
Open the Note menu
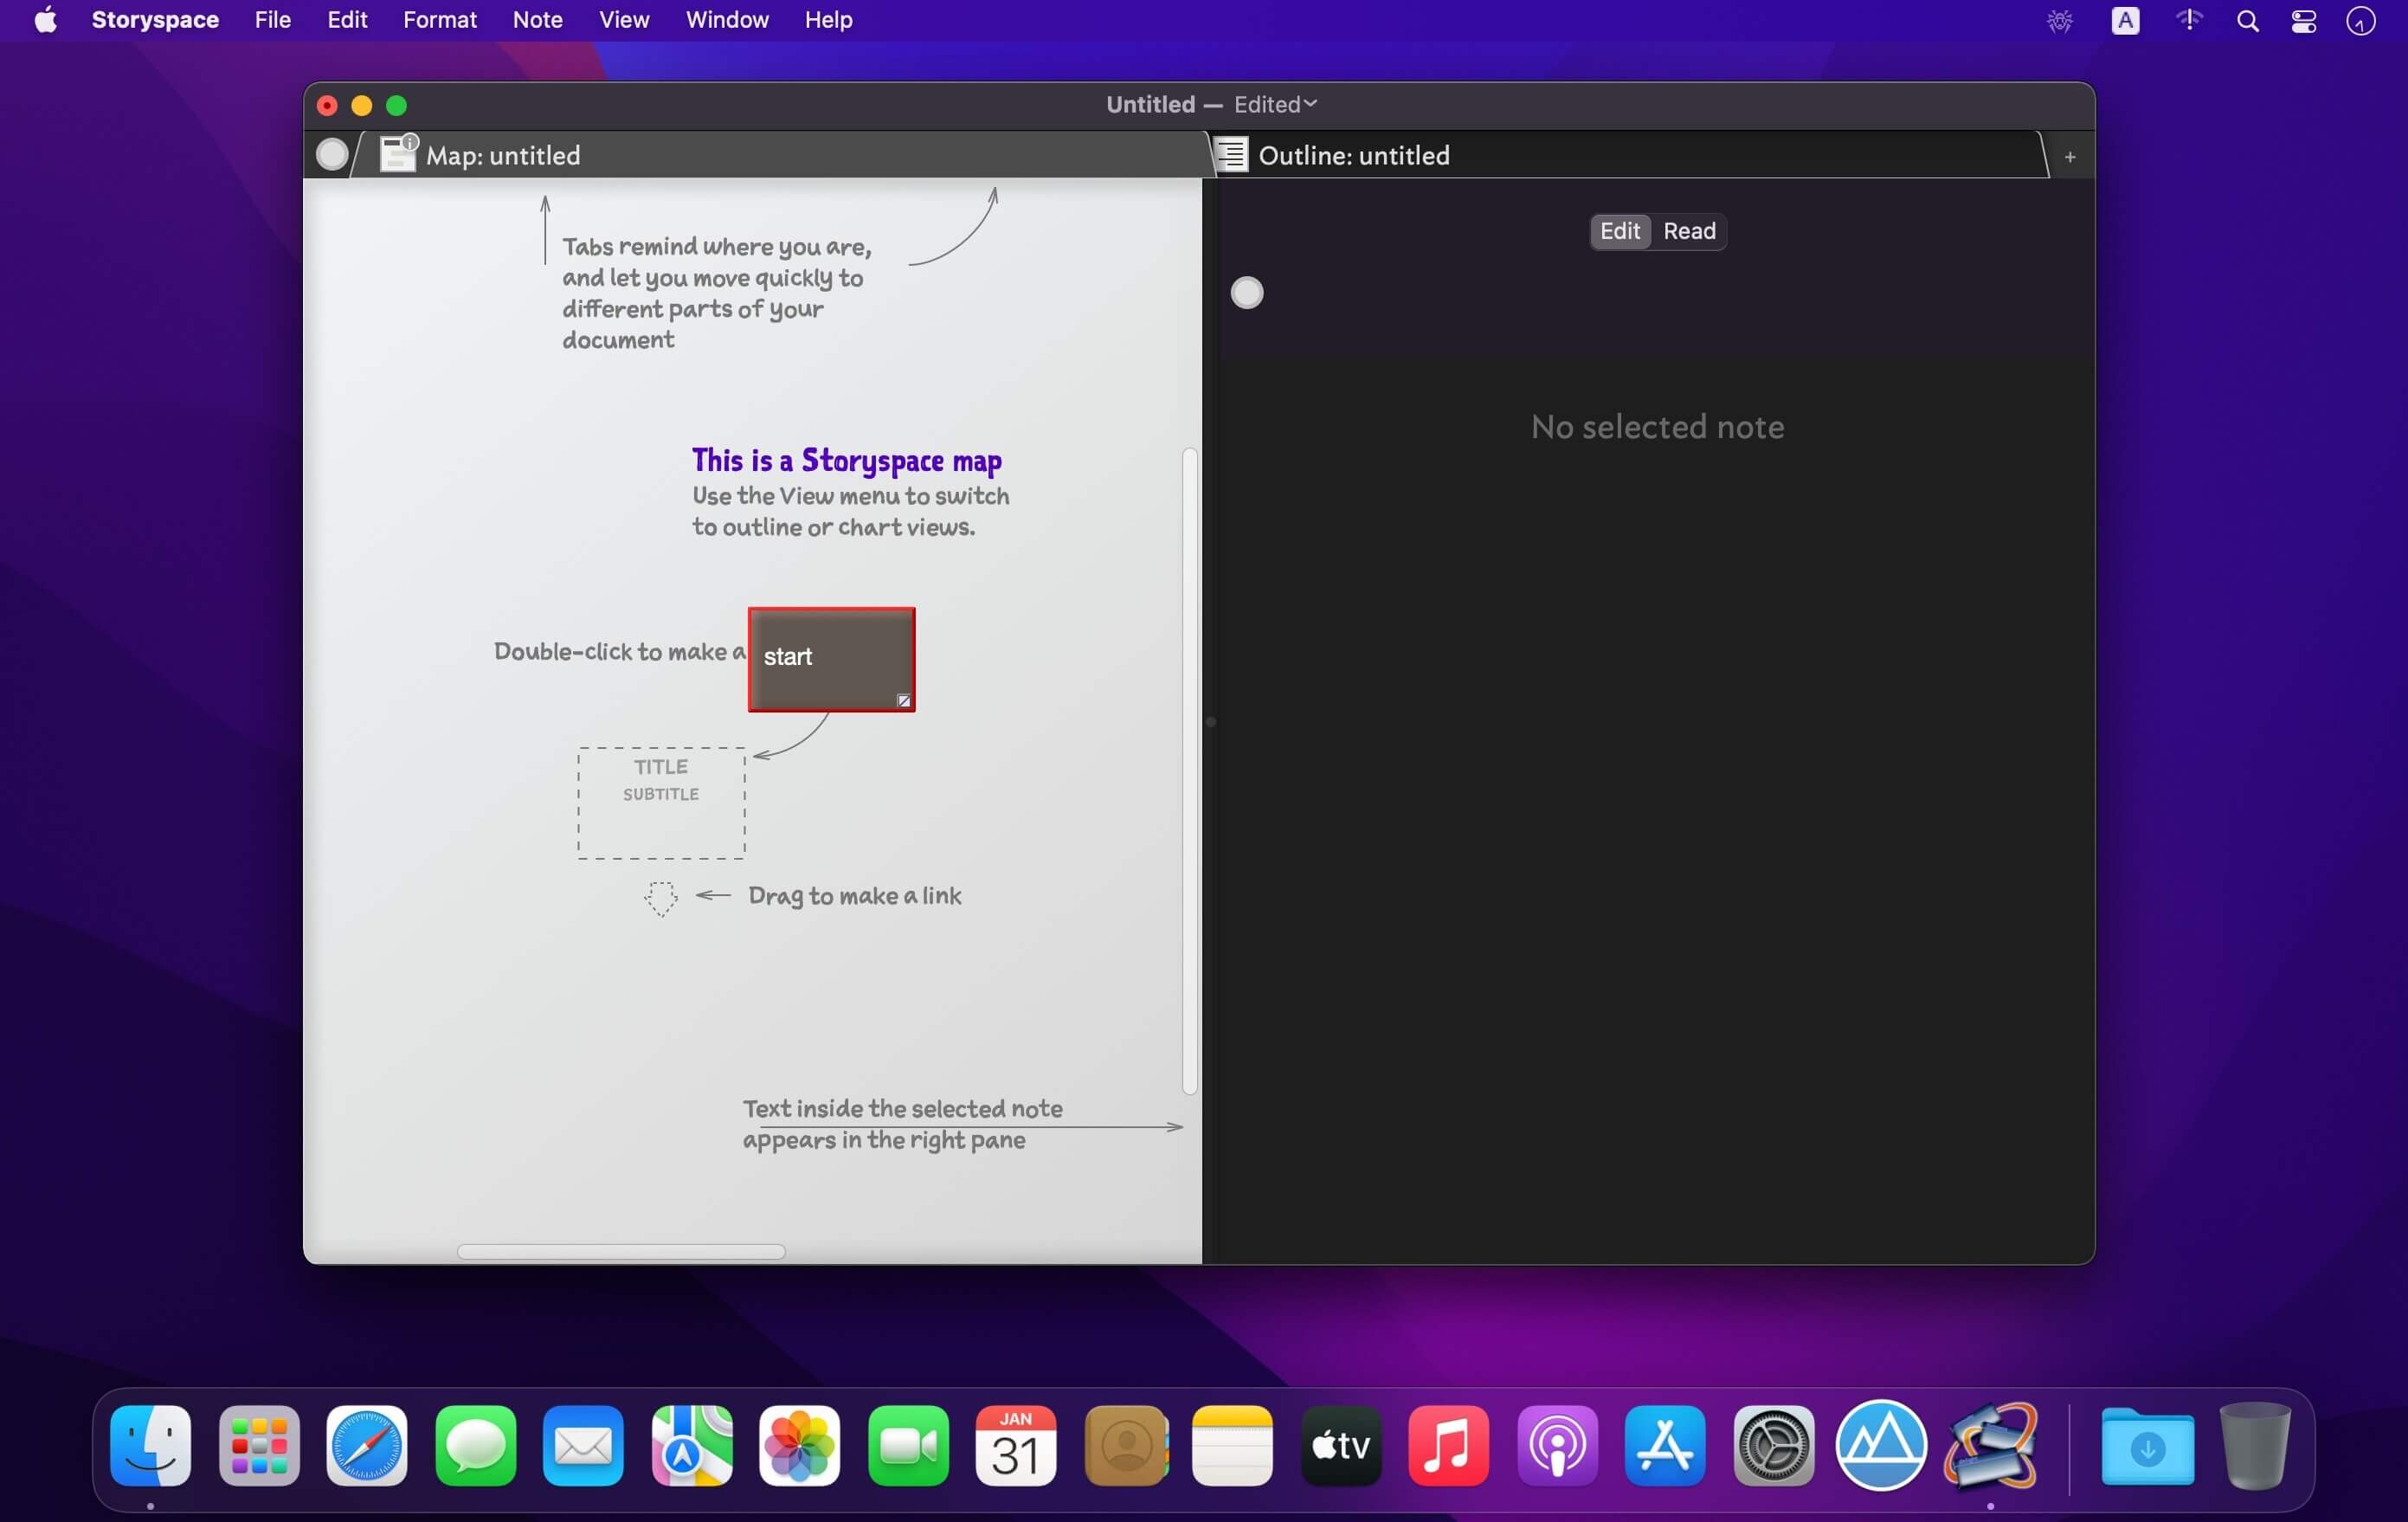coord(537,20)
